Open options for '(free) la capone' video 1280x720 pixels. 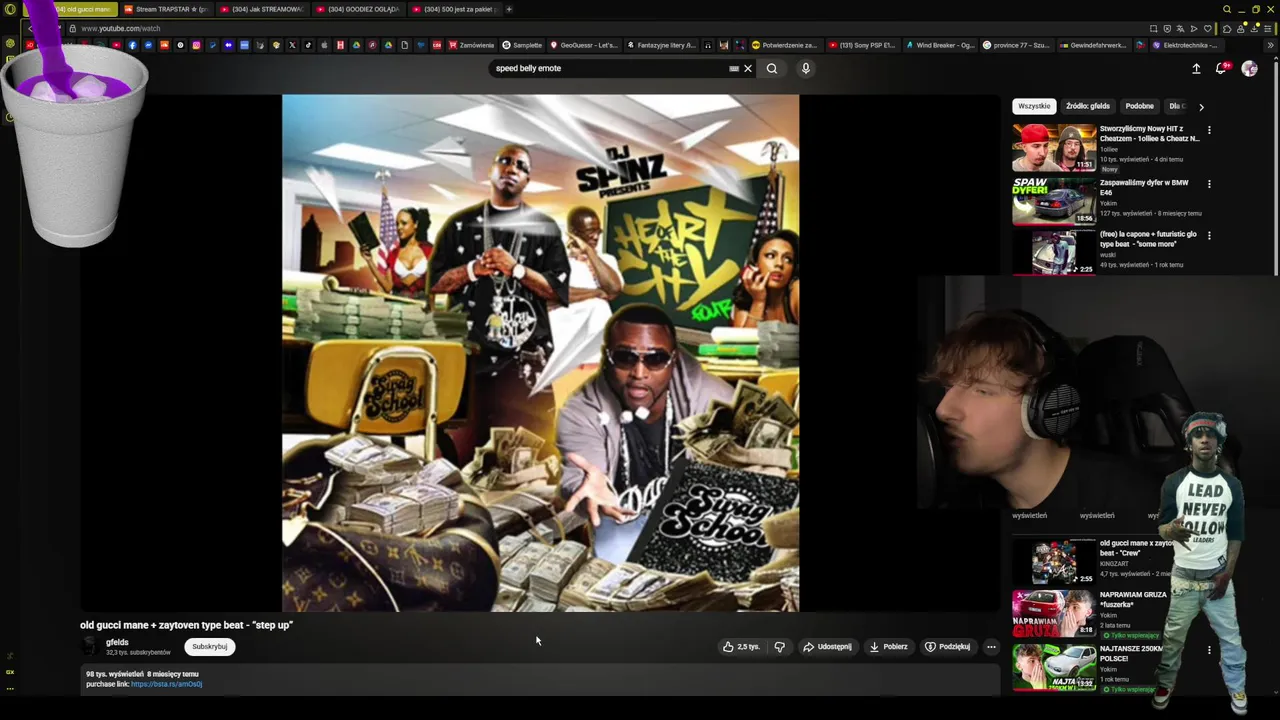coord(1209,236)
